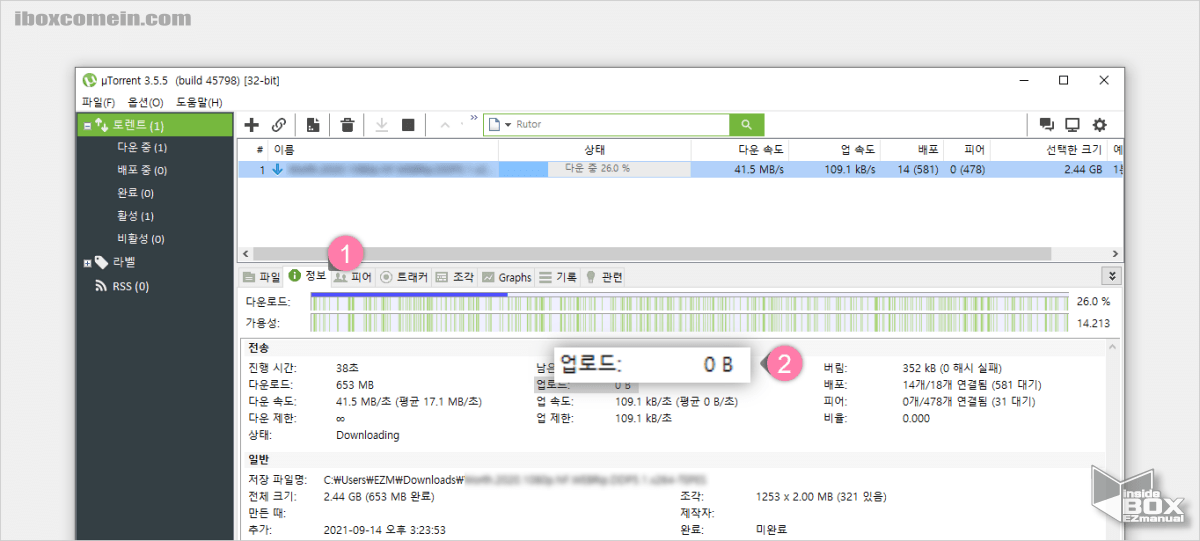Click the 0 (478) peers cell
The width and height of the screenshot is (1200, 541).
967,169
